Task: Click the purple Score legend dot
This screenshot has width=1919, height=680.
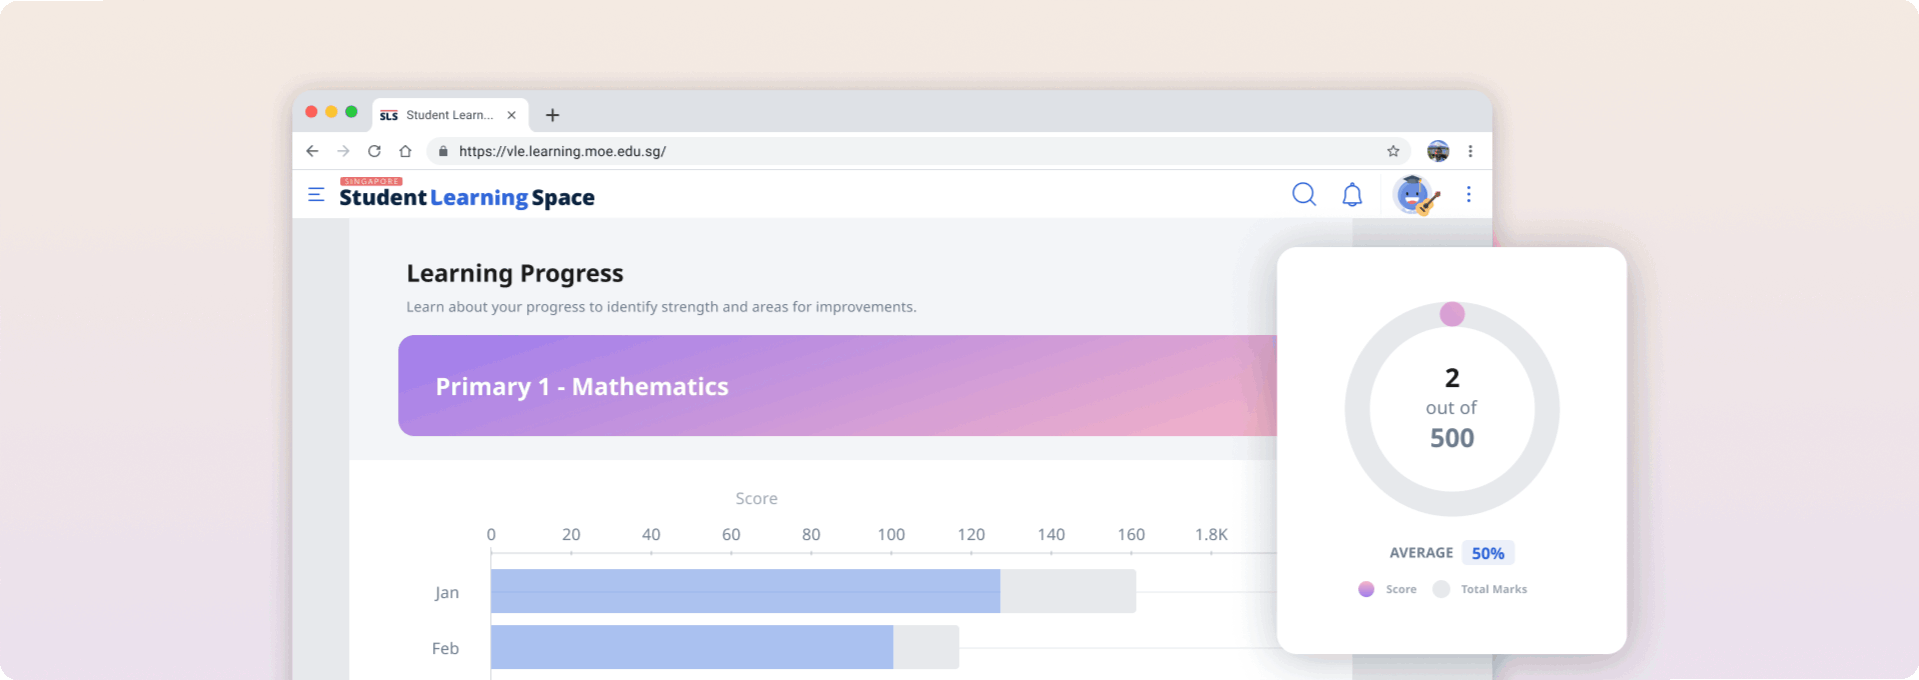Action: pos(1366,589)
